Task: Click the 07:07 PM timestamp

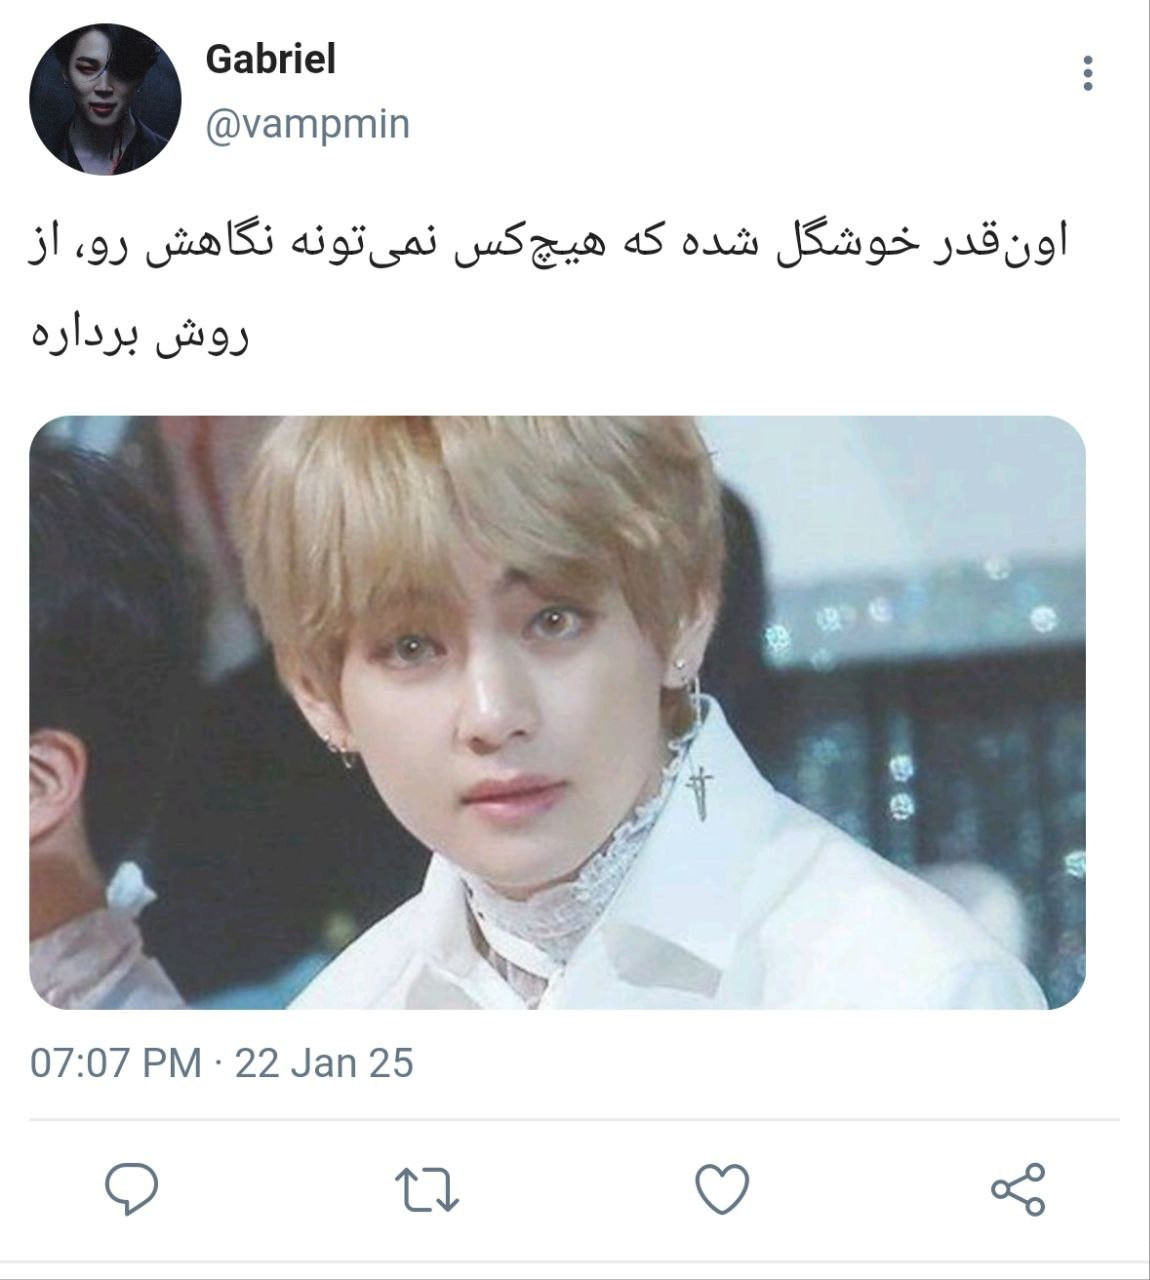Action: tap(116, 1063)
